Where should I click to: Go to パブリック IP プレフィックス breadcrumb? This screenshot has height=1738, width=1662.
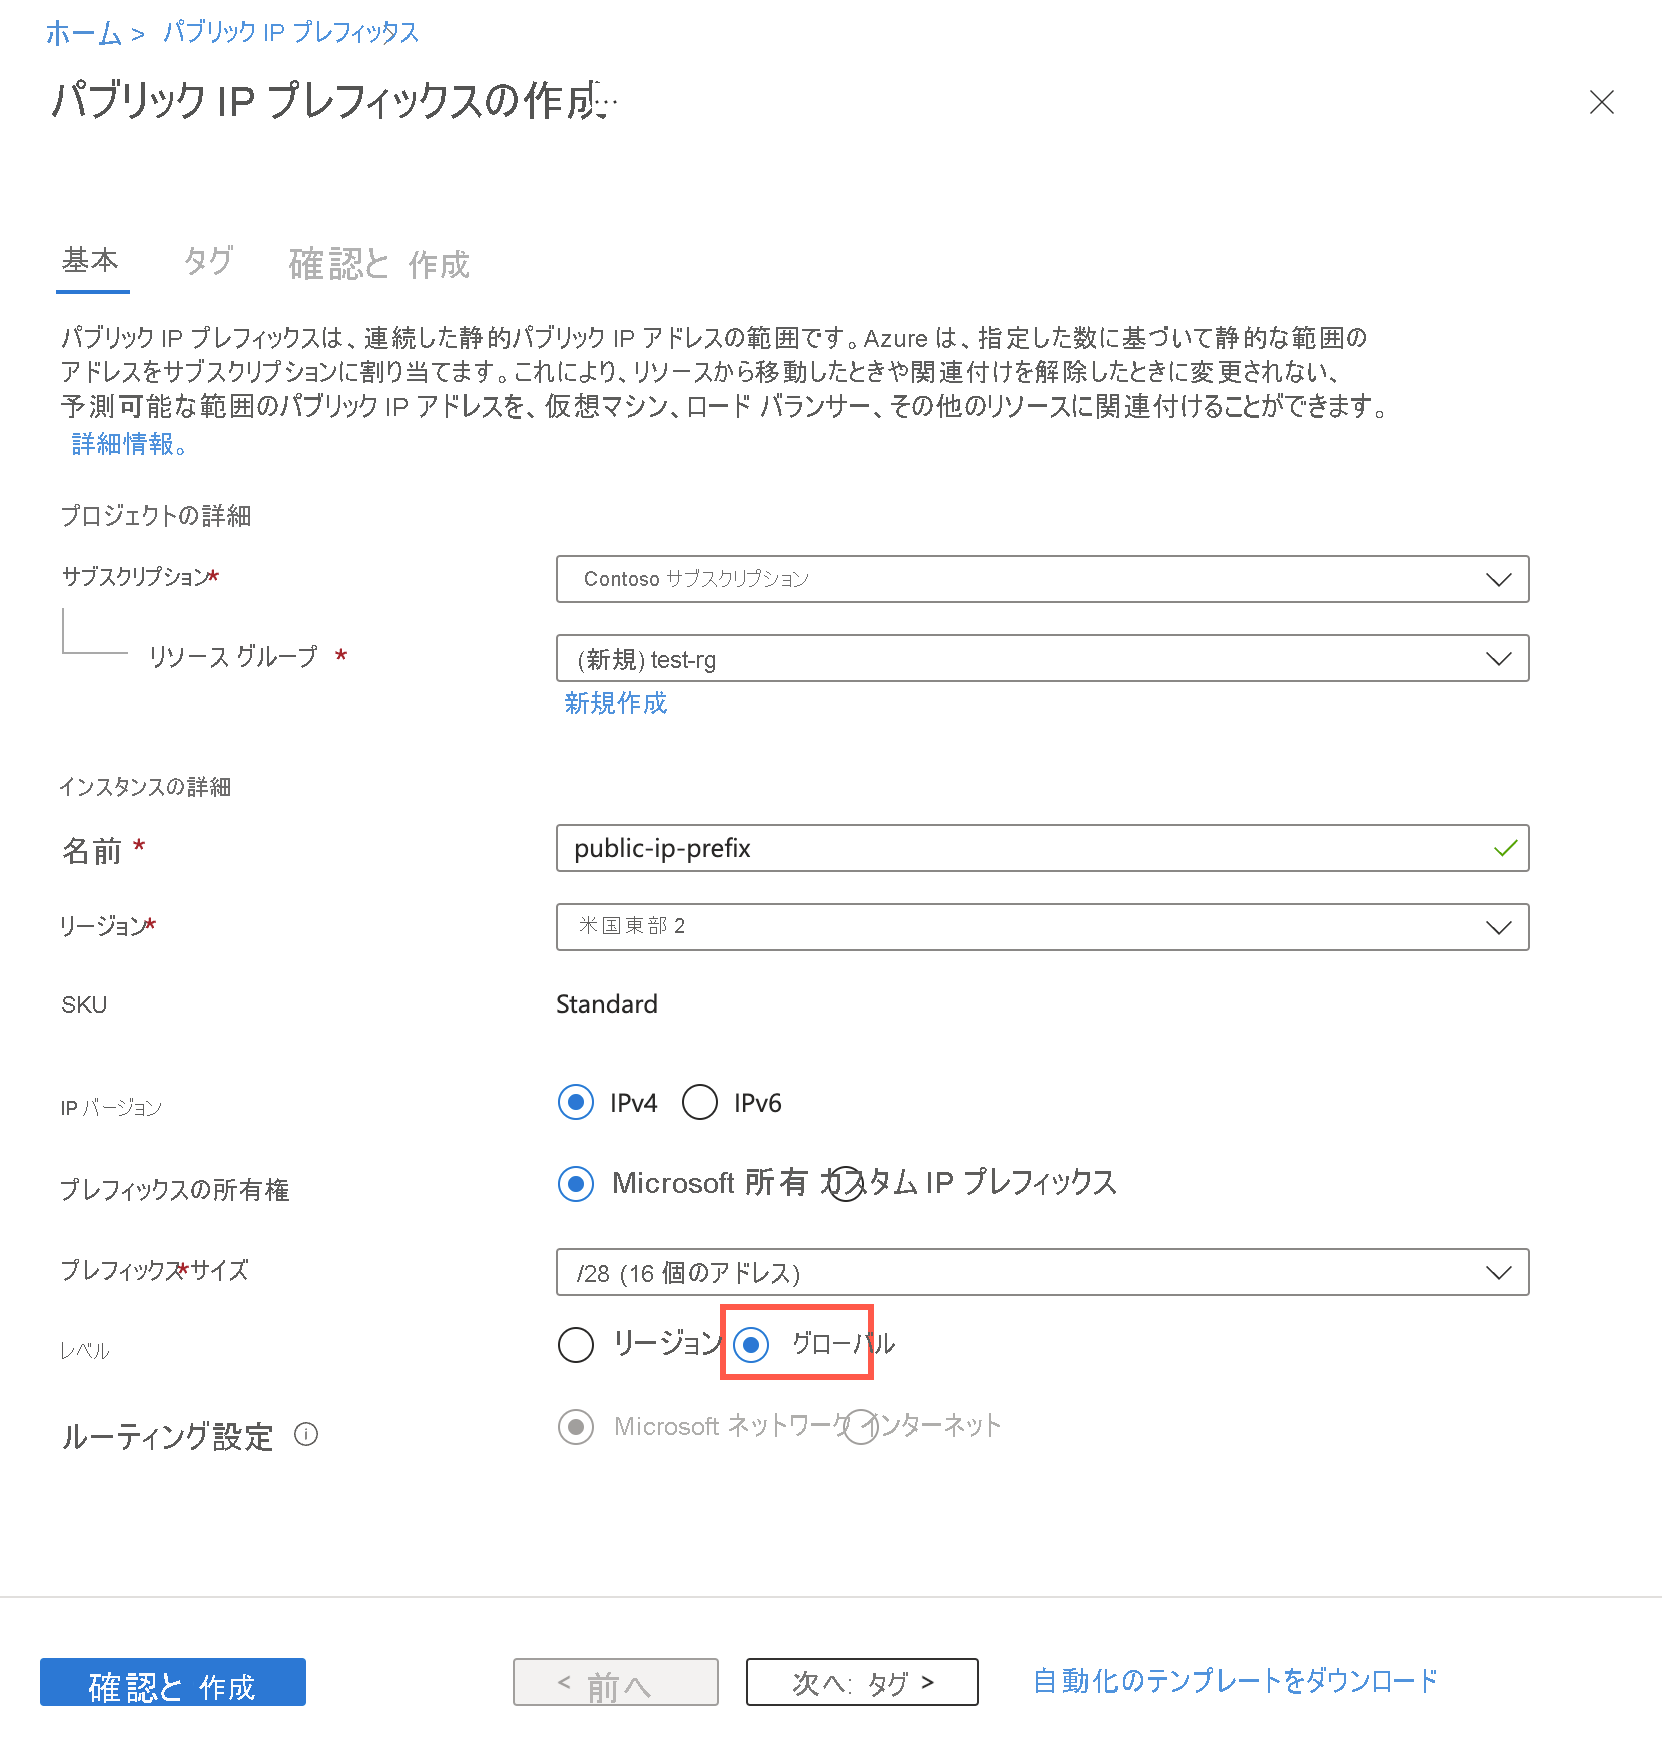coord(290,32)
